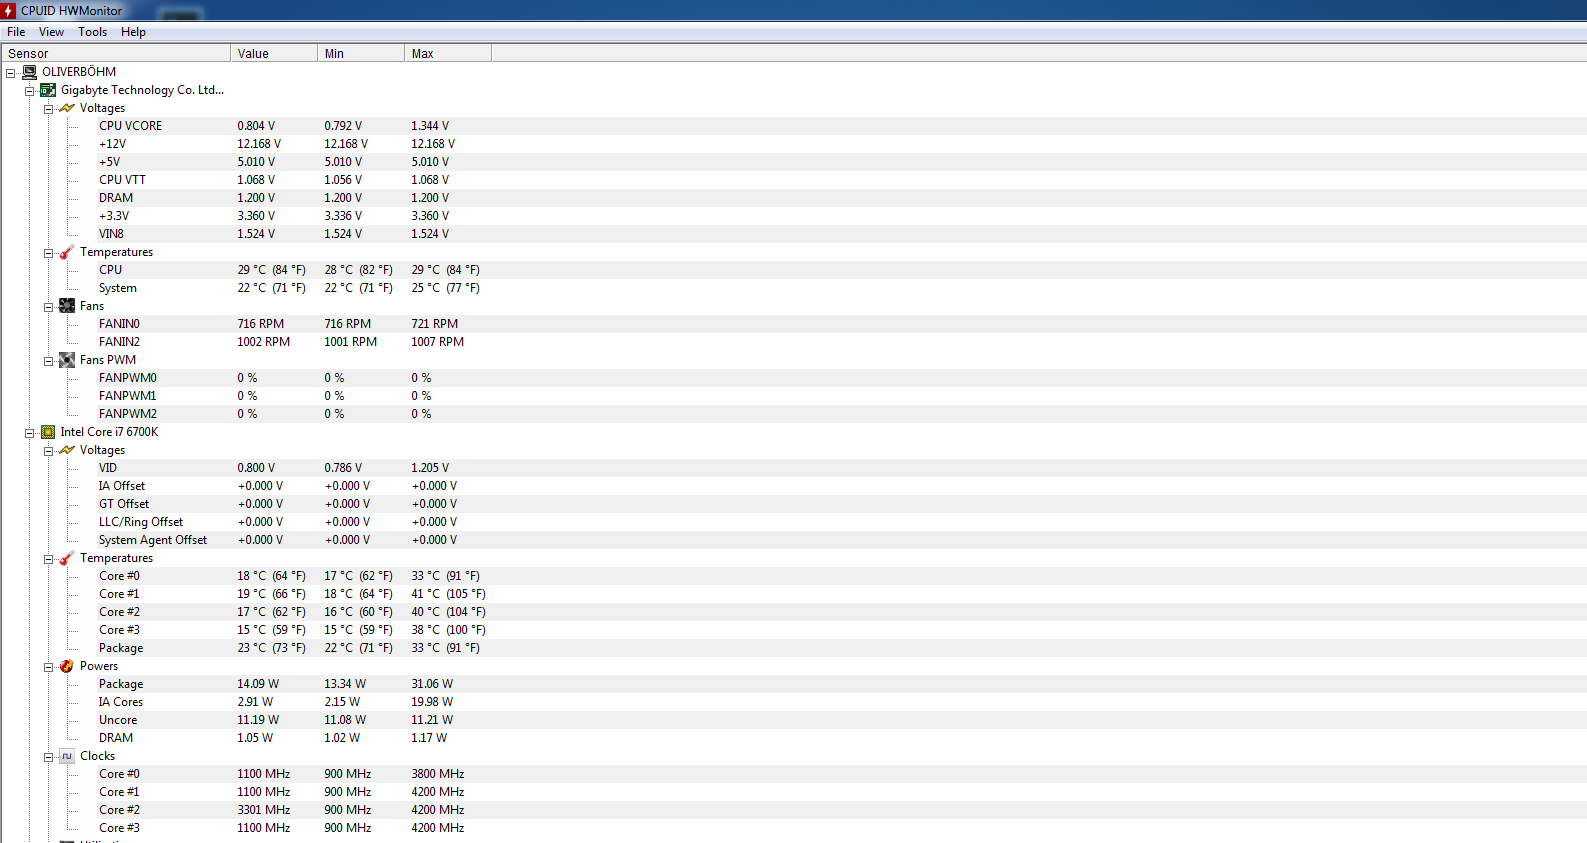Click the 3800 MHz max clock value
The image size is (1587, 843).
(x=438, y=774)
